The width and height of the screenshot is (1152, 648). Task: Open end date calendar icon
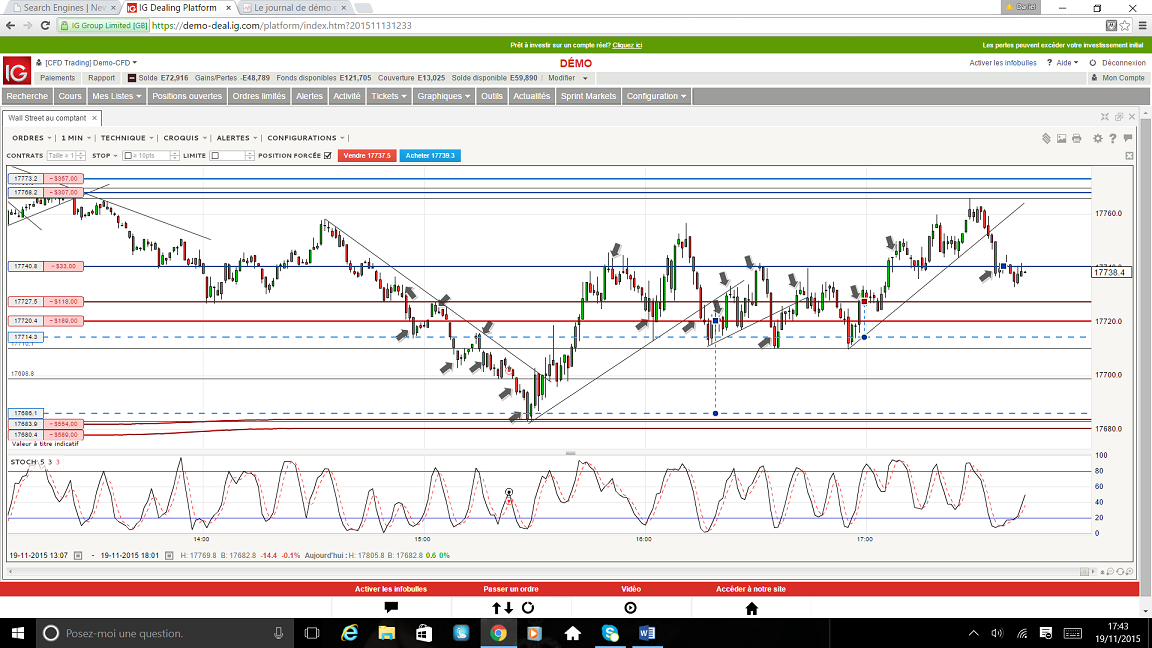click(x=169, y=555)
